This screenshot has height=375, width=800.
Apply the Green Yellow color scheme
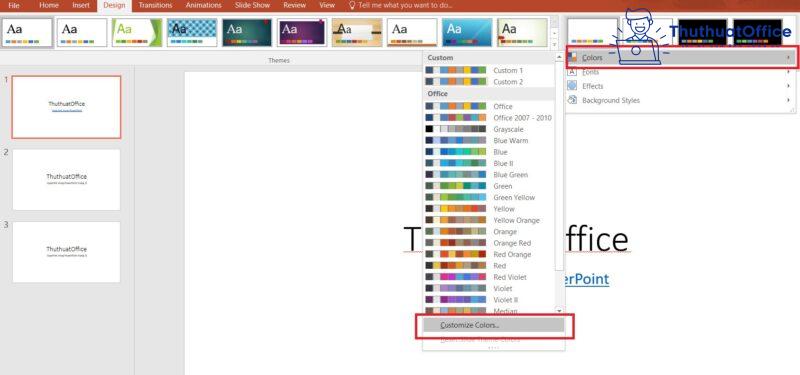[x=489, y=197]
